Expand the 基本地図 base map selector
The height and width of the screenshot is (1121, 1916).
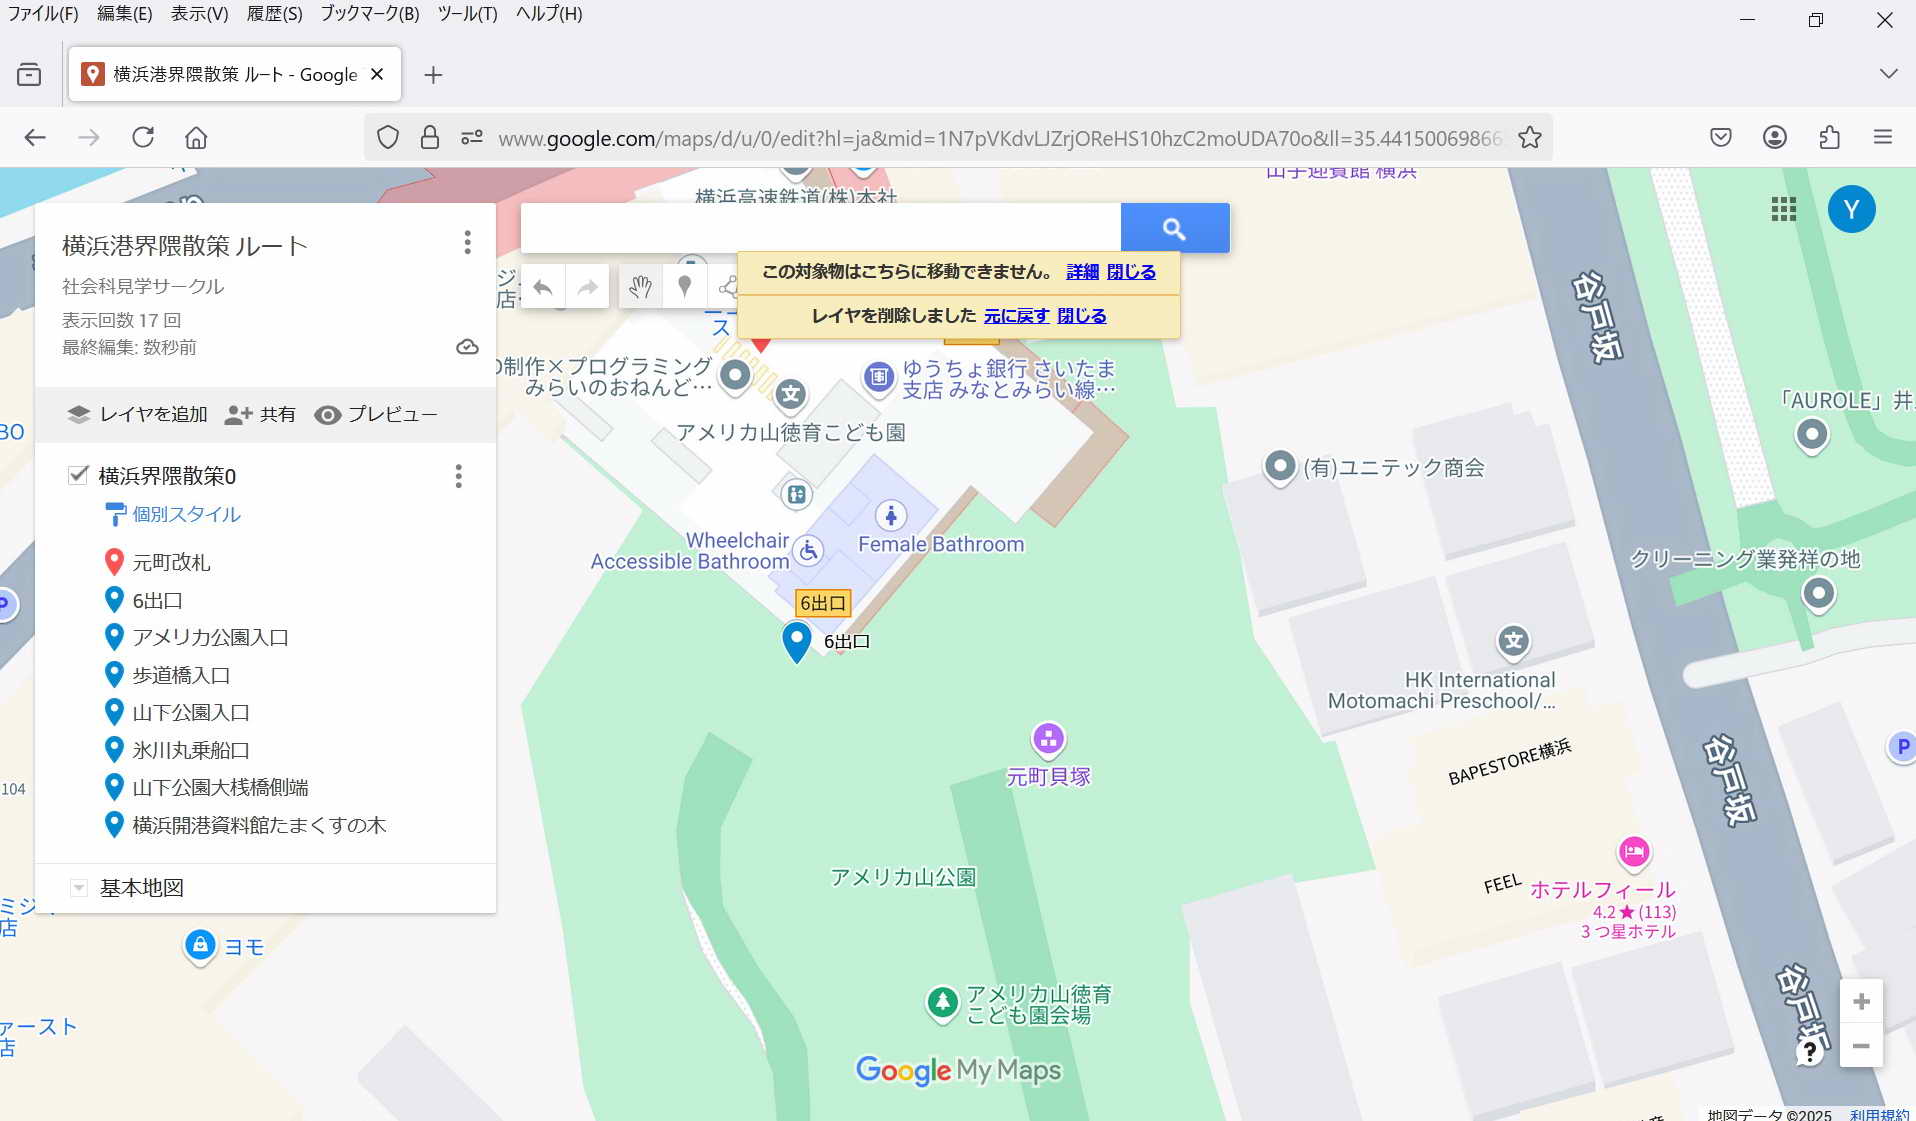tap(79, 888)
